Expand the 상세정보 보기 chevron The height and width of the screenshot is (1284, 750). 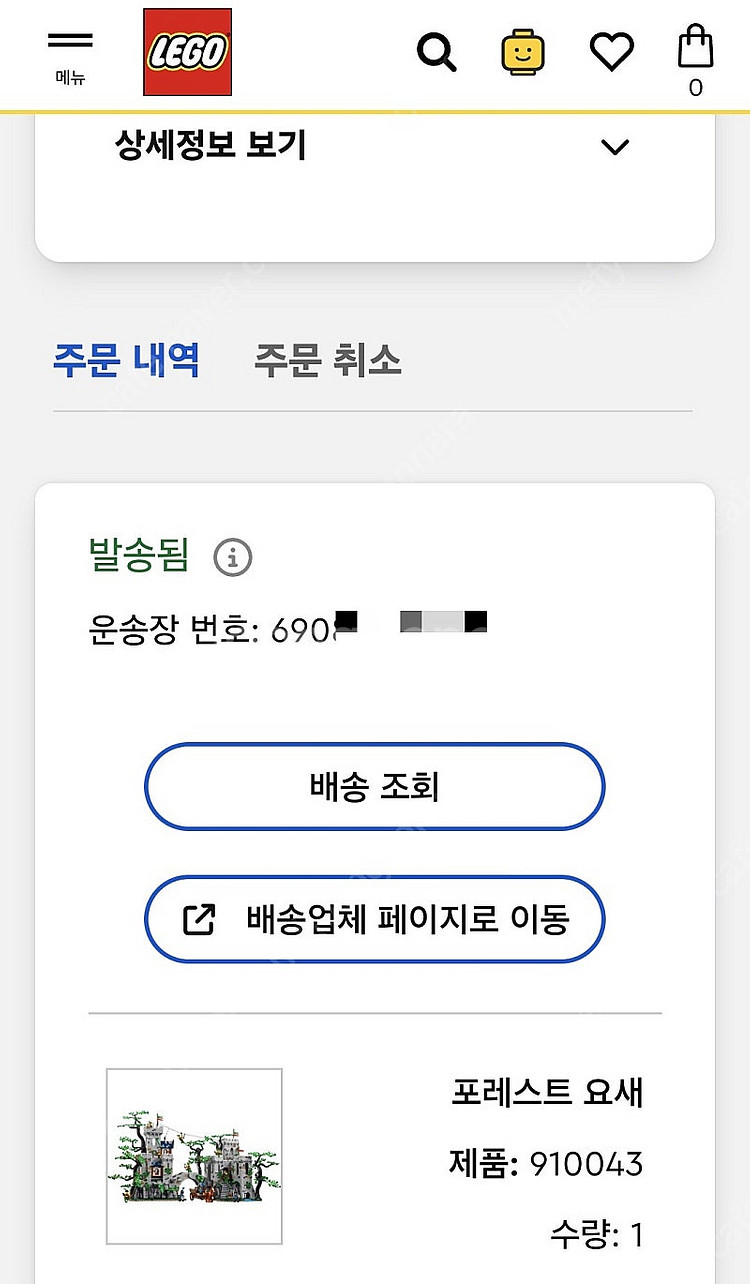point(614,147)
